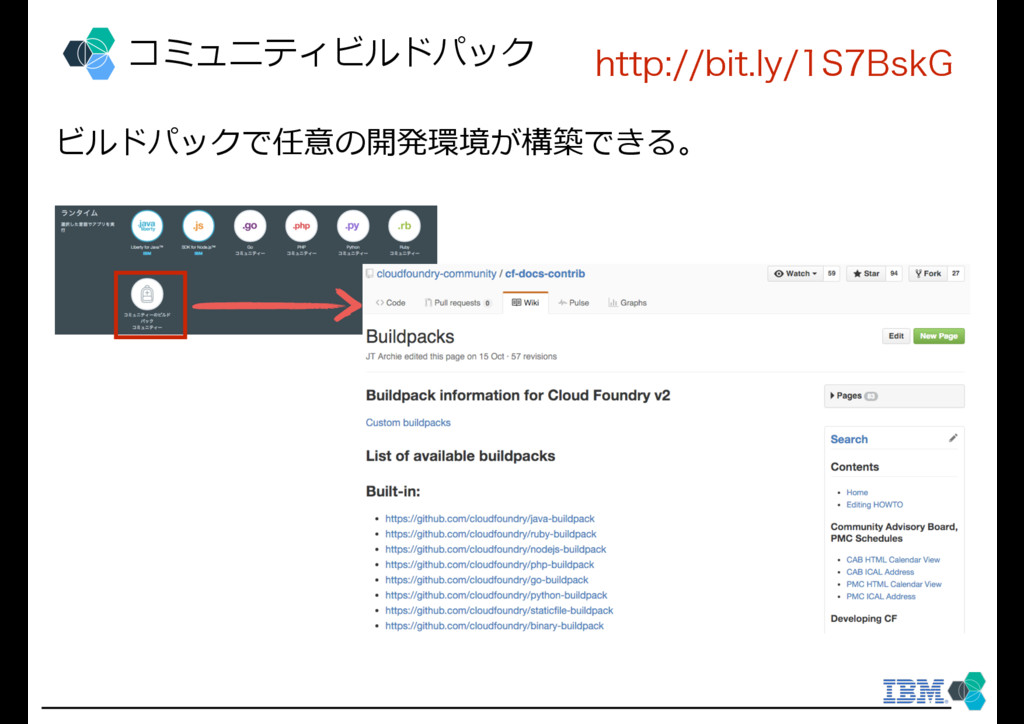Click the 'Developing CF' sidebar heading
This screenshot has width=1024, height=724.
click(863, 618)
